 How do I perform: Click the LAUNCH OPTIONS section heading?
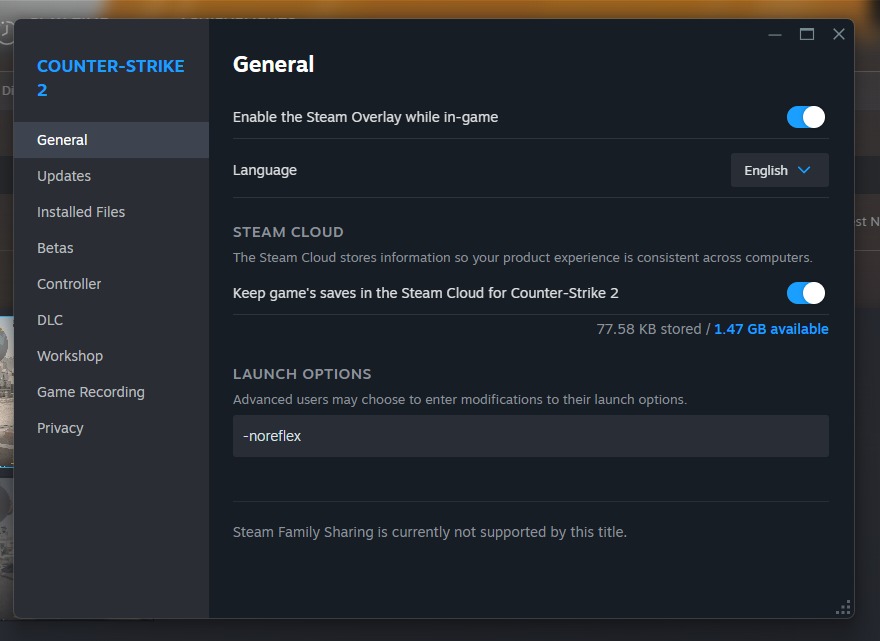click(x=302, y=374)
